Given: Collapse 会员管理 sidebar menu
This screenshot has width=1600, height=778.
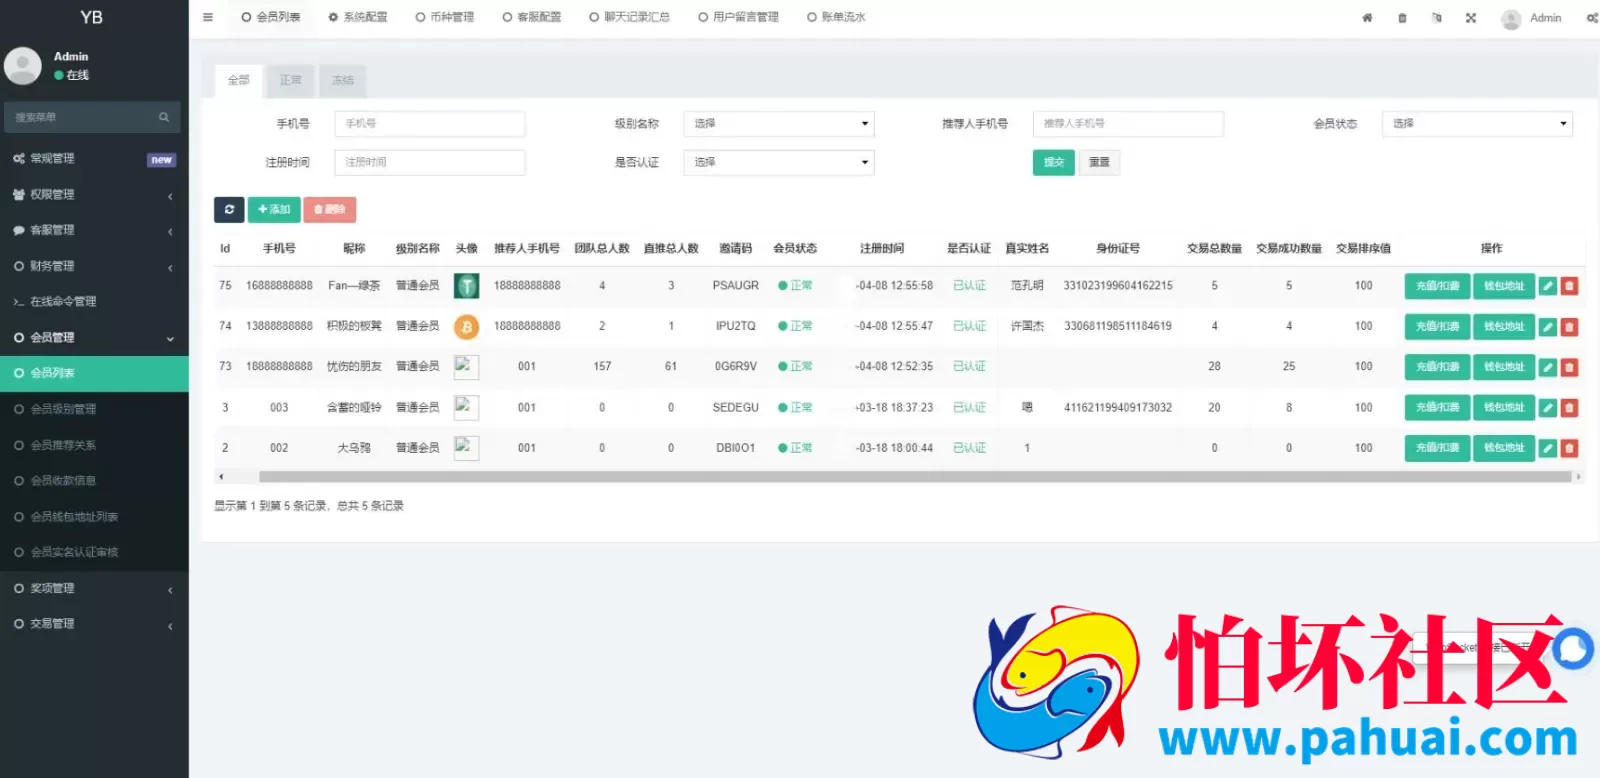Looking at the screenshot, I should (x=94, y=338).
